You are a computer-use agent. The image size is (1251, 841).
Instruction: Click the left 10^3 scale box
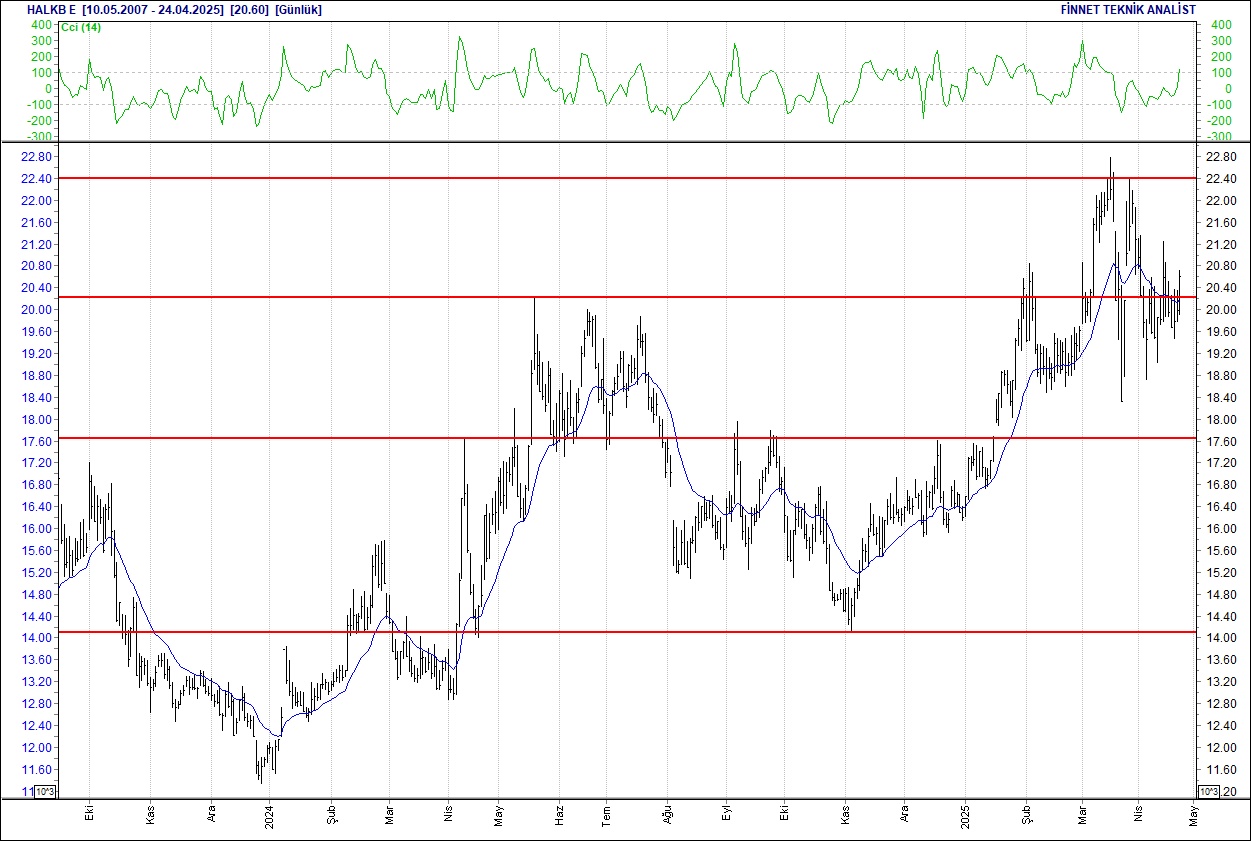(x=45, y=792)
